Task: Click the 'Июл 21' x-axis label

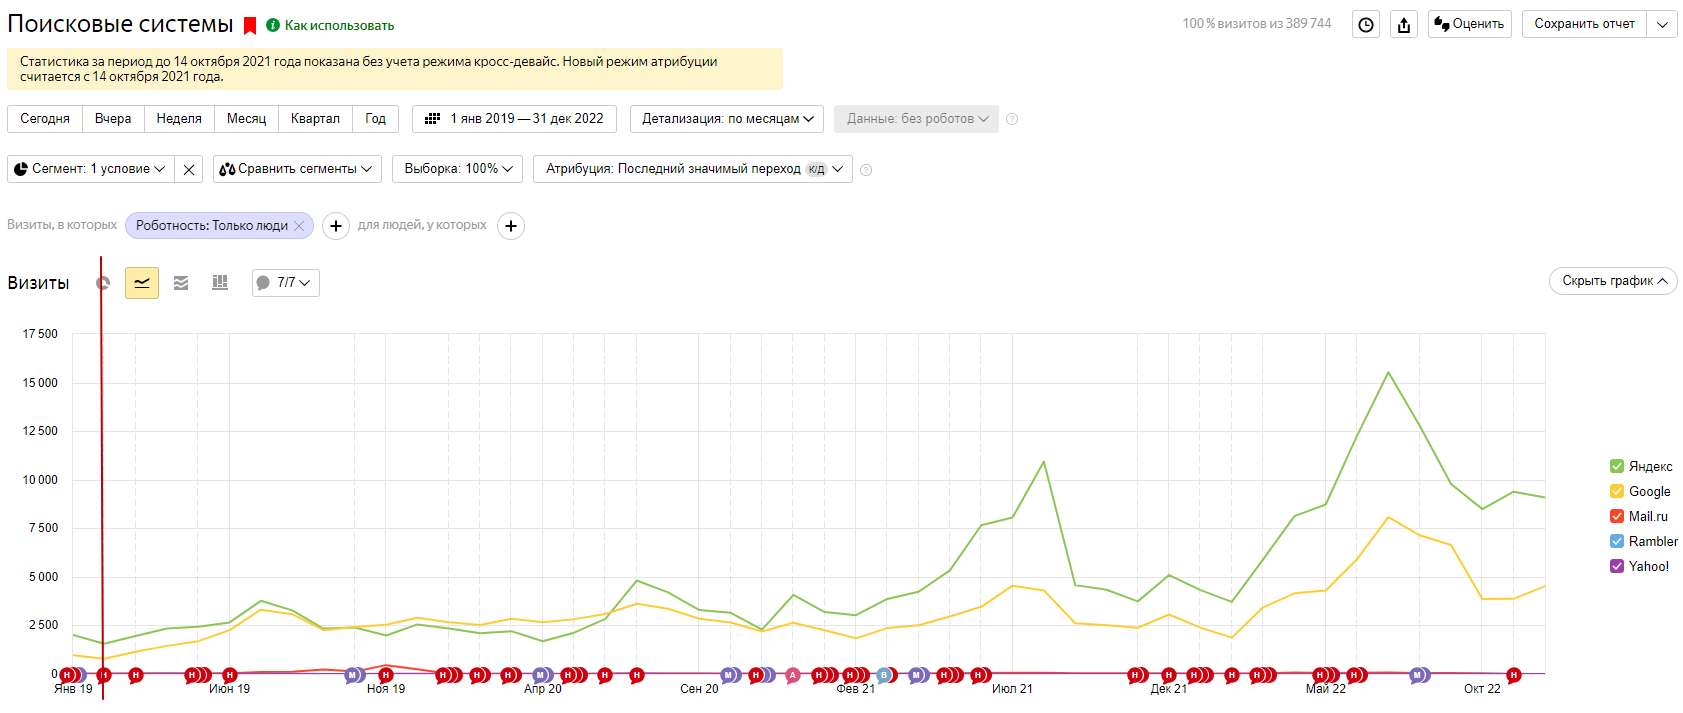Action: 1012,689
